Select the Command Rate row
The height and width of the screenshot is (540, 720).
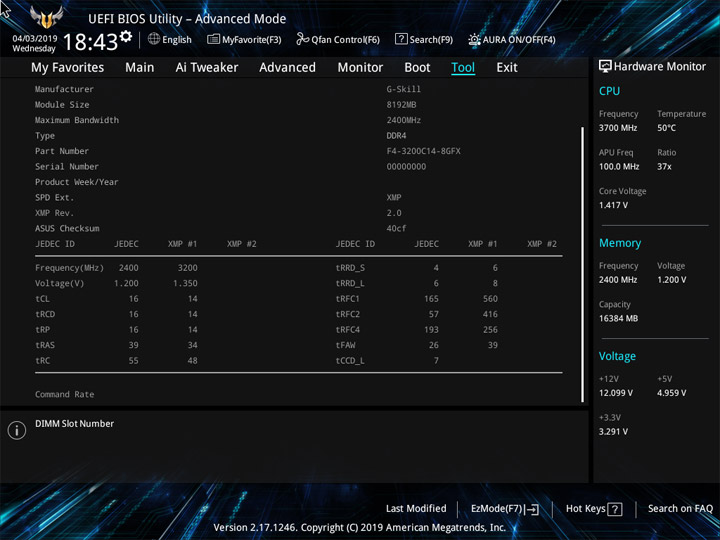tap(298, 394)
